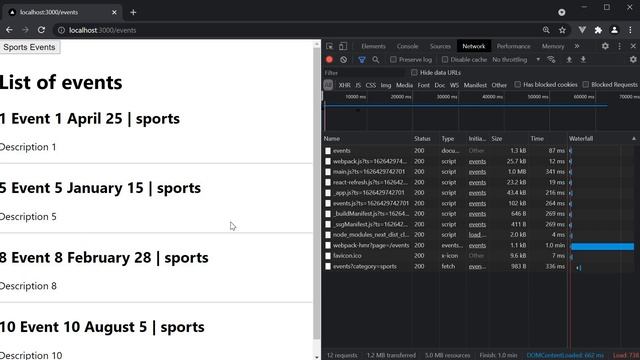Viewport: 640px width, 360px height.
Task: Select the events?category=sports fetch request
Action: pos(445,267)
